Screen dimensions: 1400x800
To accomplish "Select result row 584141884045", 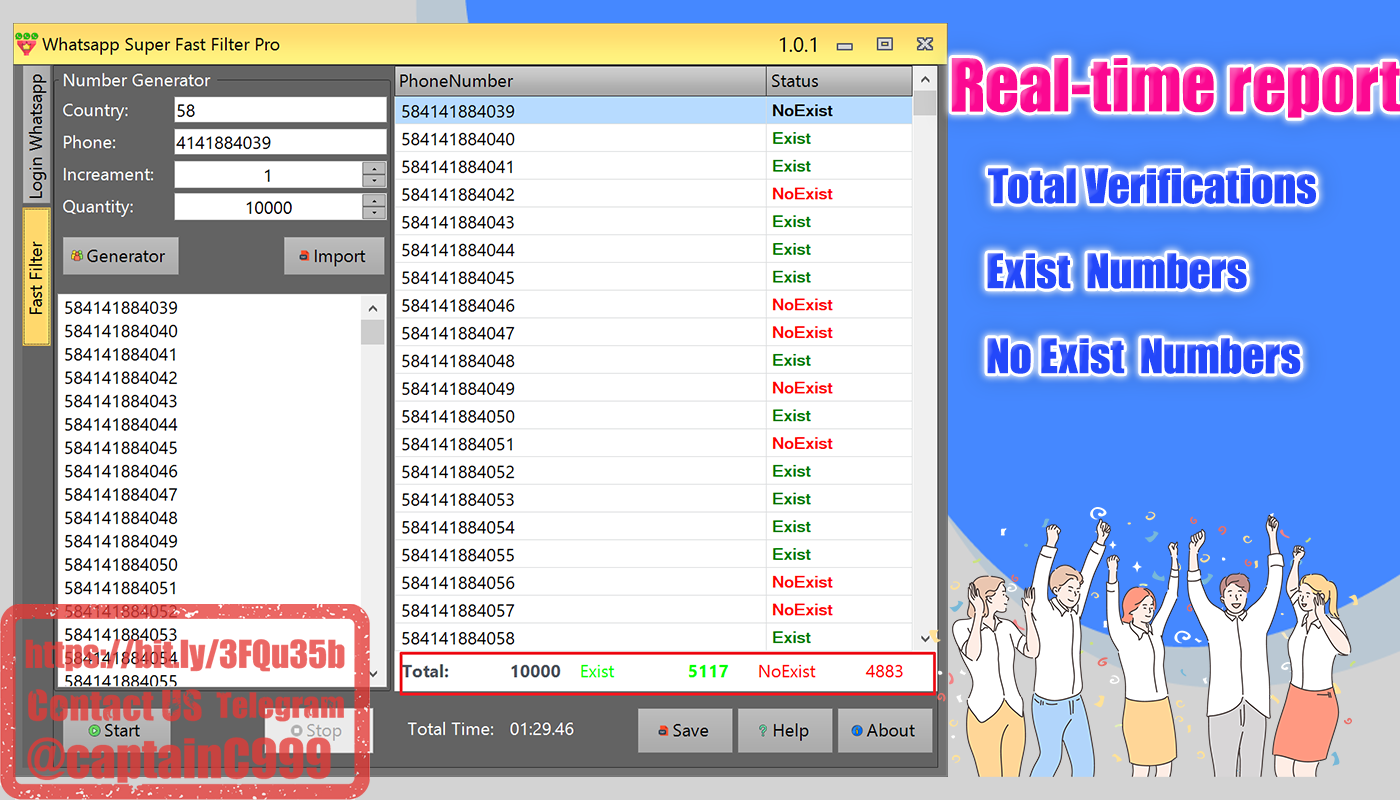I will 654,277.
